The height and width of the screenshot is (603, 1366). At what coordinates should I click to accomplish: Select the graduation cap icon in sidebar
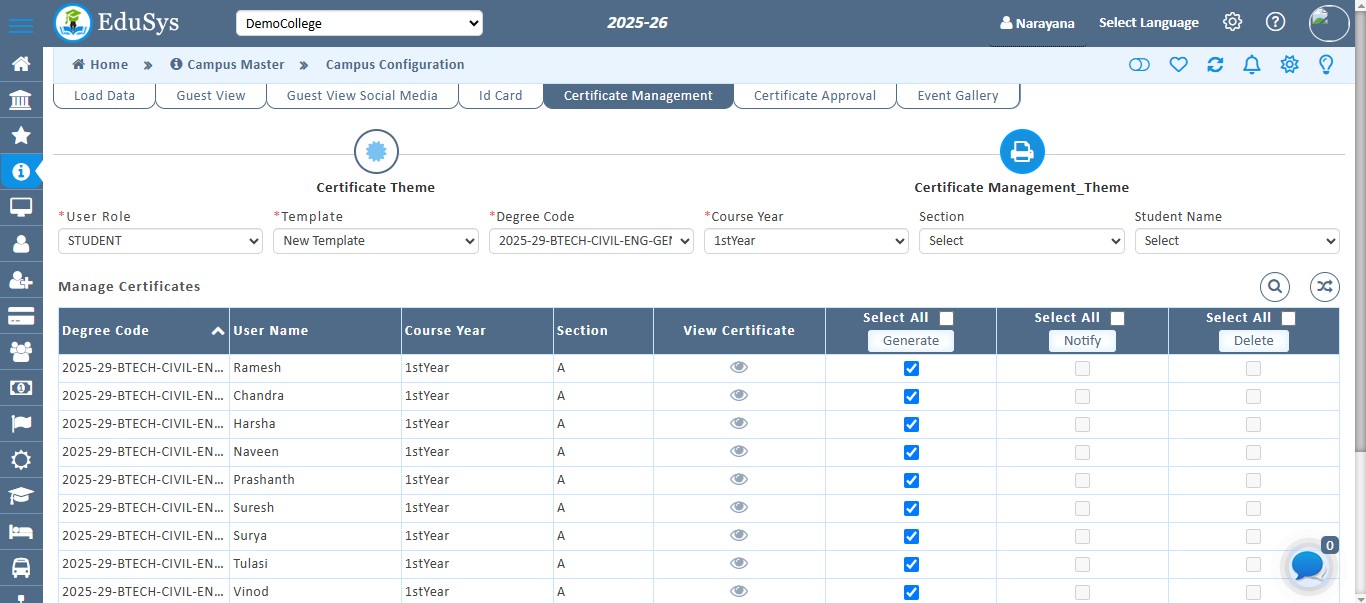coord(21,496)
